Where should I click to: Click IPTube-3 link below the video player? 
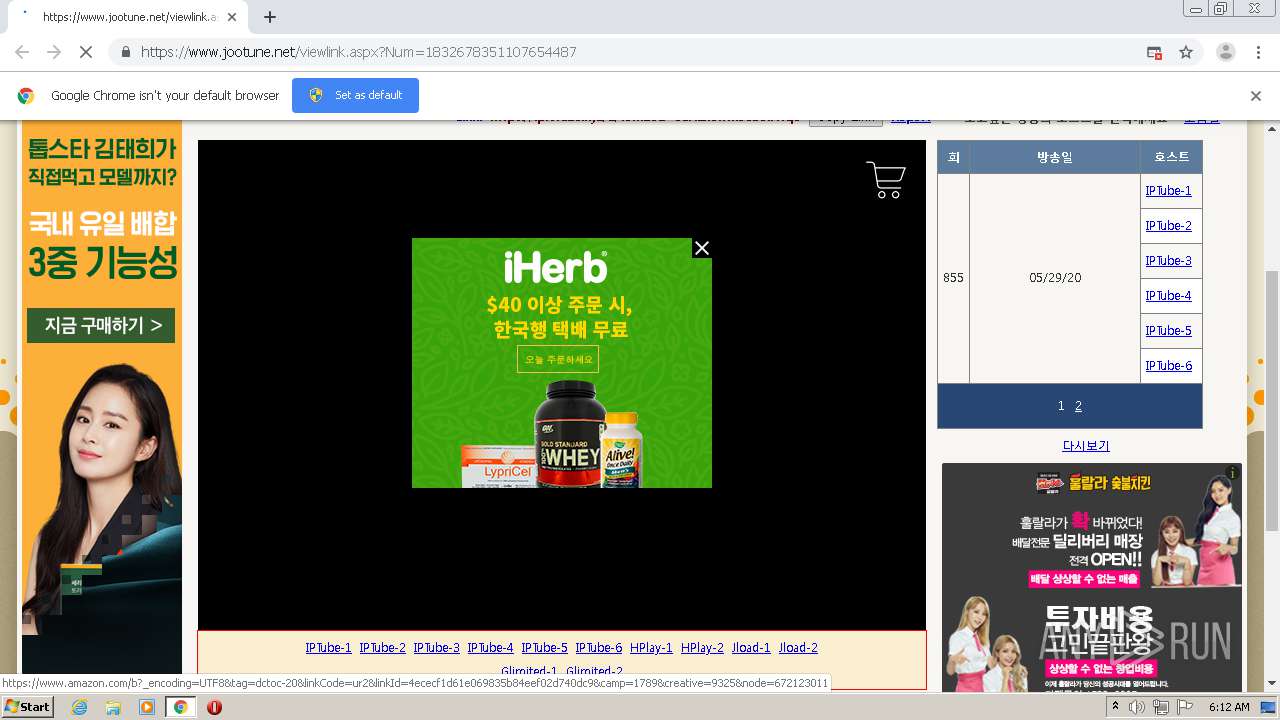coord(436,648)
